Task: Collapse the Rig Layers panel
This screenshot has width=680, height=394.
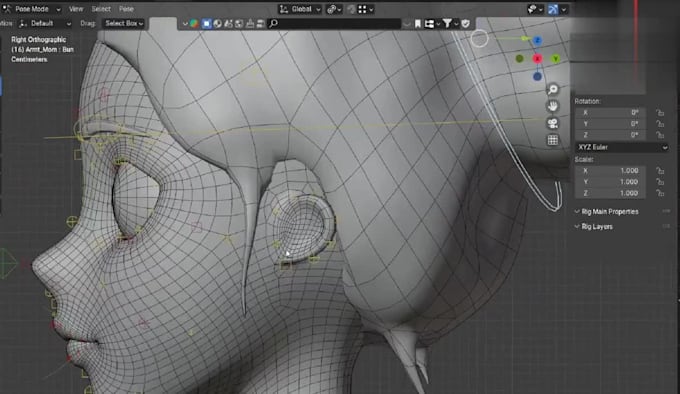Action: [594, 227]
